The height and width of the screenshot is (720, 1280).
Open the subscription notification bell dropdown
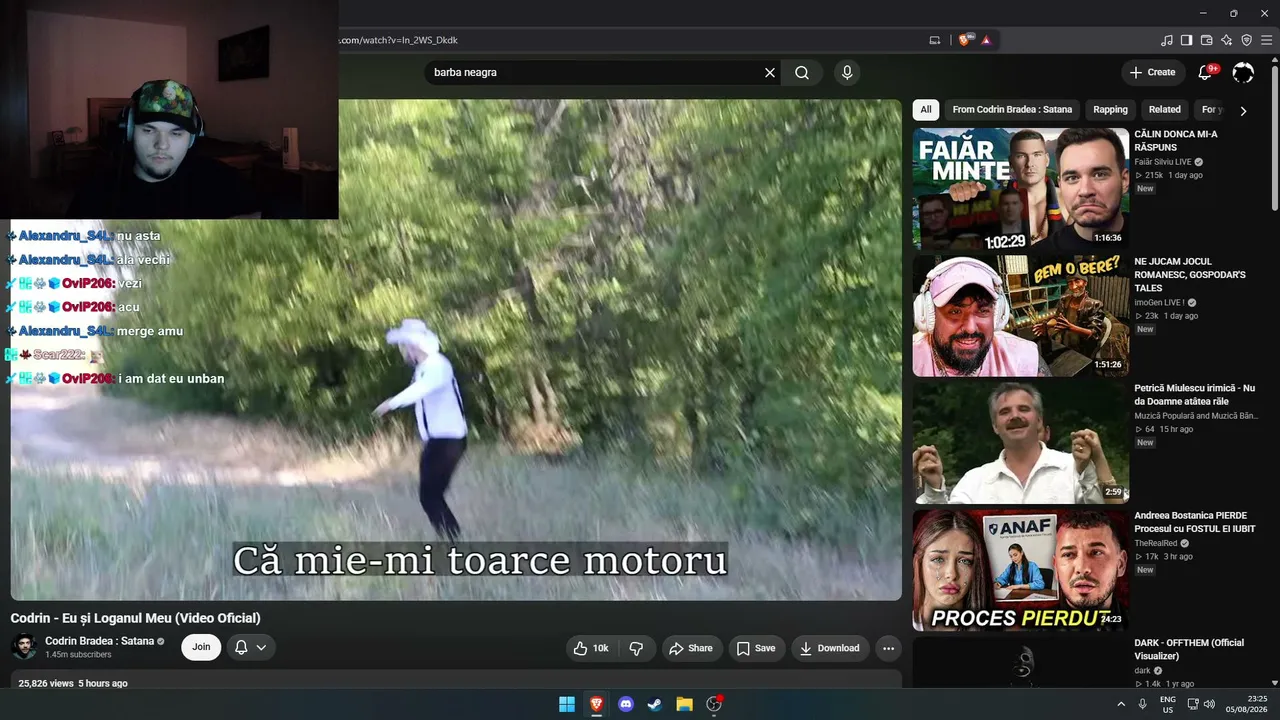[252, 647]
